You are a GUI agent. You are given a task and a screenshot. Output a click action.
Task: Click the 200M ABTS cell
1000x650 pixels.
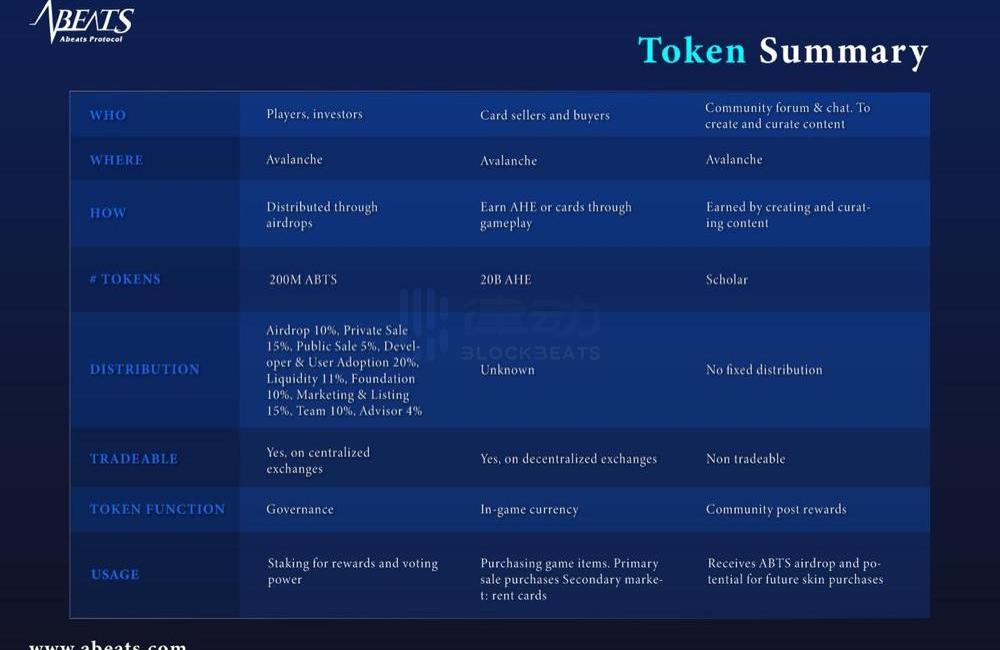(x=303, y=279)
